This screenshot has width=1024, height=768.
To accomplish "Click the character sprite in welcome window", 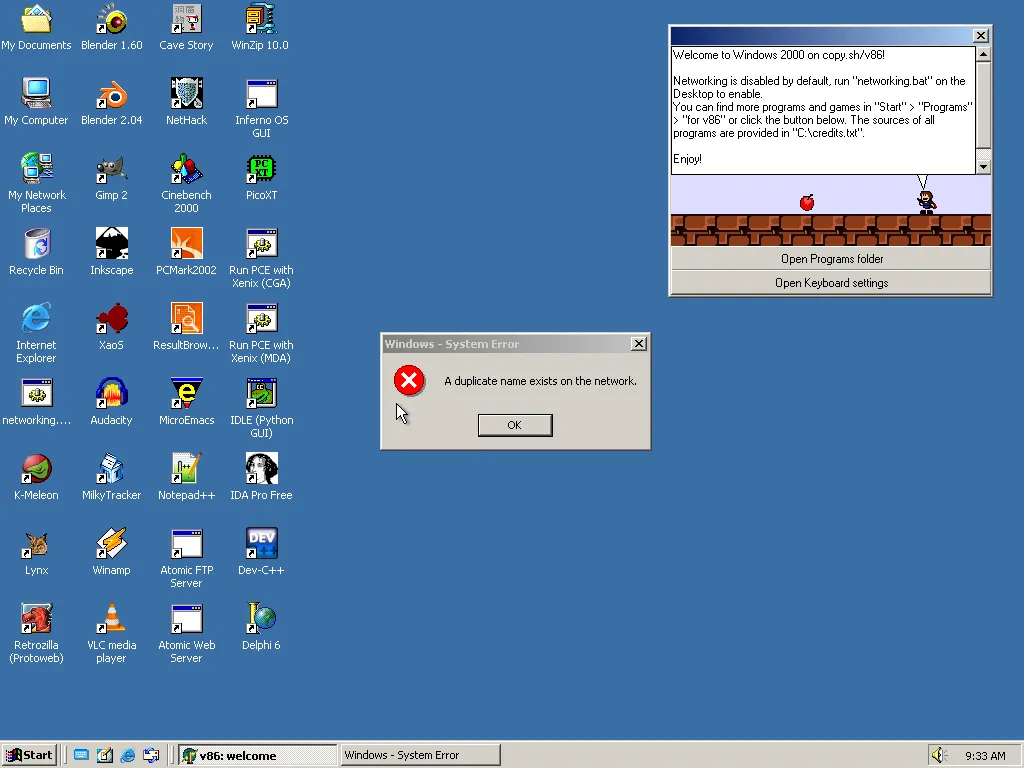I will coord(927,202).
